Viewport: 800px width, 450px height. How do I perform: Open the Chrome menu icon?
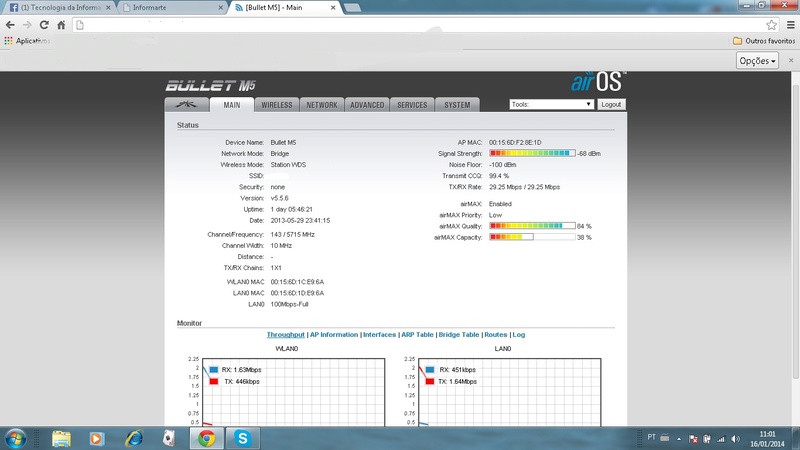[791, 24]
